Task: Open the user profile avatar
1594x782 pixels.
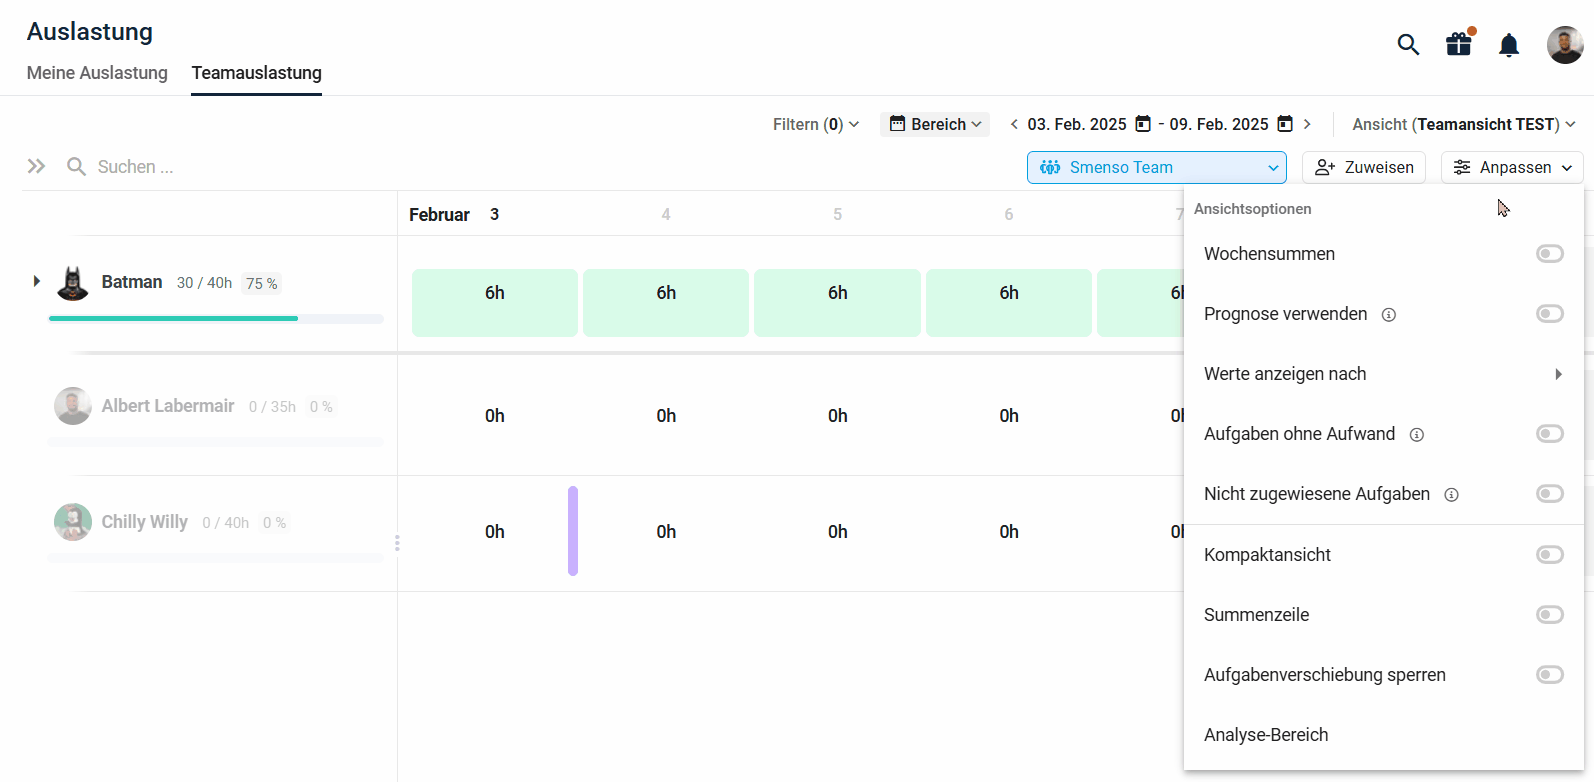Action: [x=1564, y=45]
